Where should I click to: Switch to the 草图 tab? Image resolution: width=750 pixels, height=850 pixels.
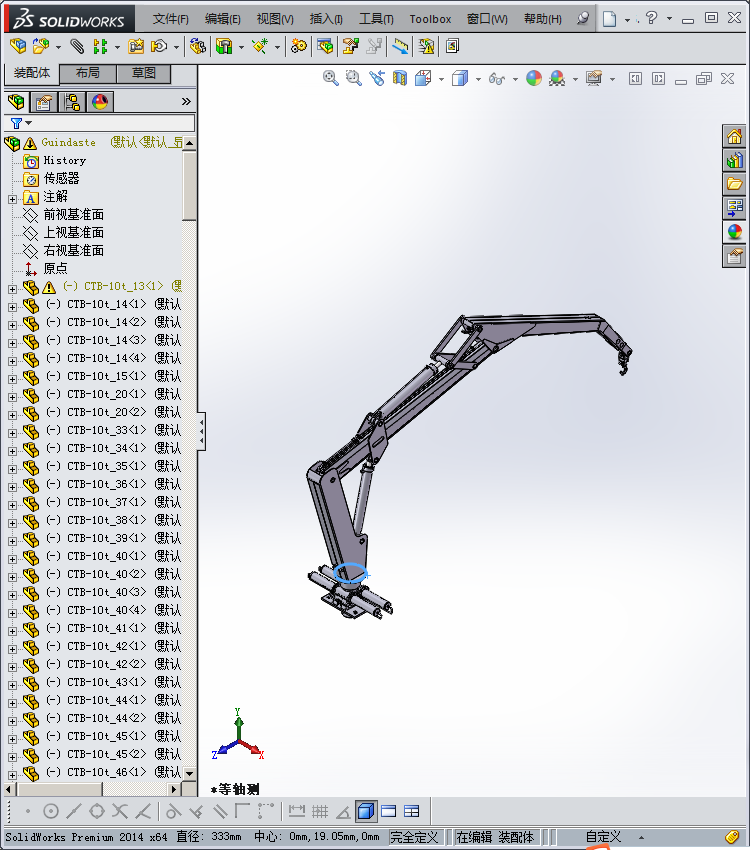[144, 73]
